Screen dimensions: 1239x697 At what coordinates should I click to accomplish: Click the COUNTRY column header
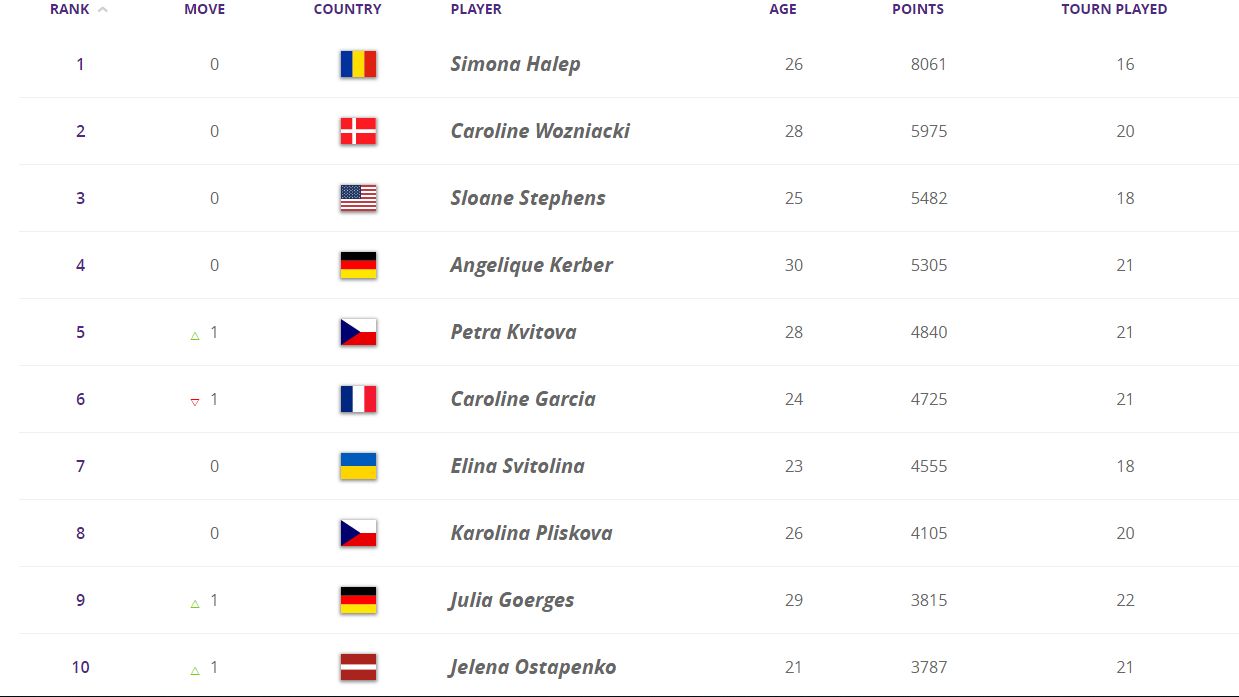click(x=347, y=10)
